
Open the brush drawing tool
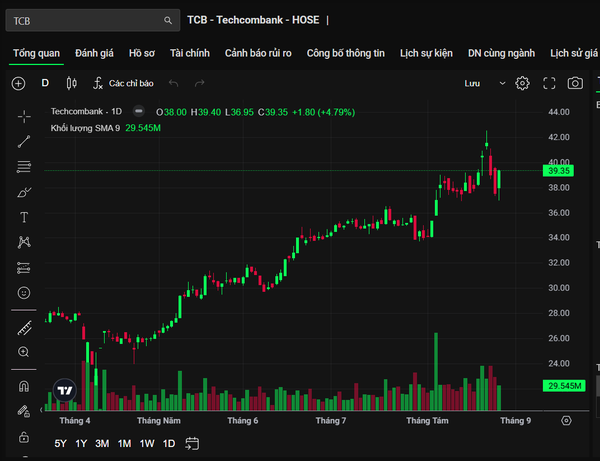pyautogui.click(x=24, y=192)
